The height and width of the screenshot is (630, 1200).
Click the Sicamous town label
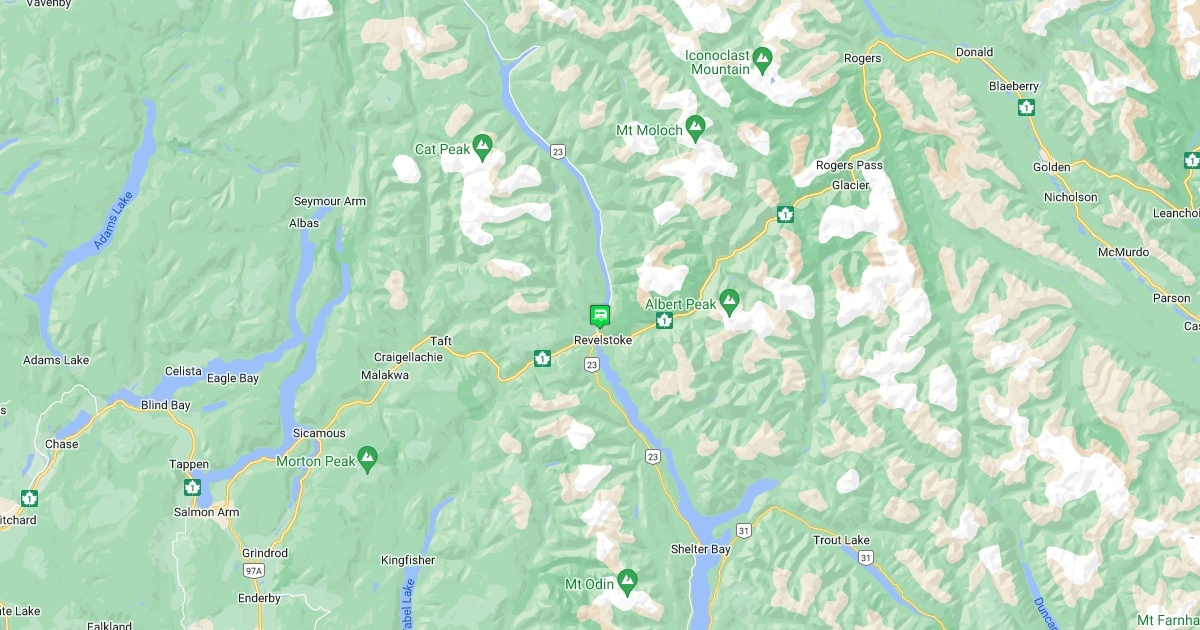pyautogui.click(x=319, y=434)
